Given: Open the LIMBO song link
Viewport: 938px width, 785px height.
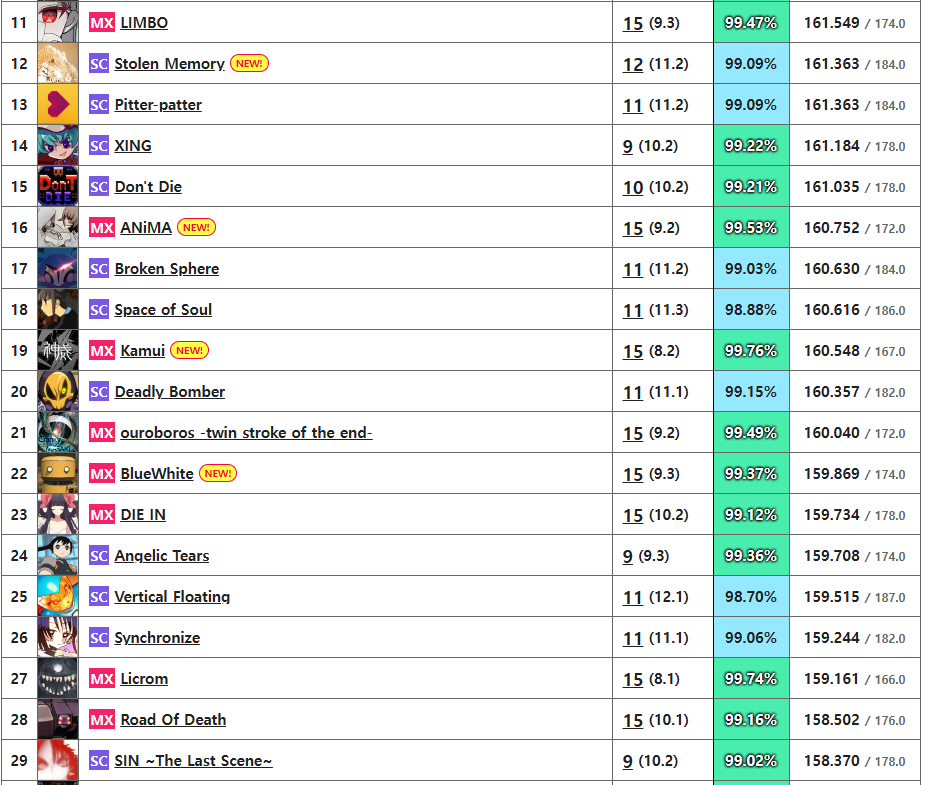Looking at the screenshot, I should point(144,23).
